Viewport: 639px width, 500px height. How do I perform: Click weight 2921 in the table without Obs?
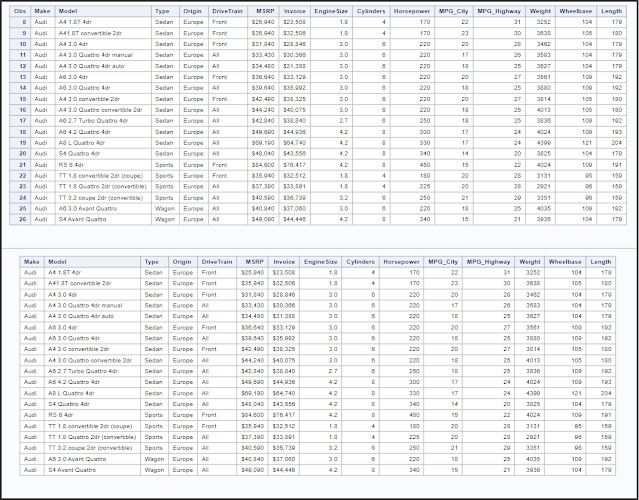[x=533, y=437]
